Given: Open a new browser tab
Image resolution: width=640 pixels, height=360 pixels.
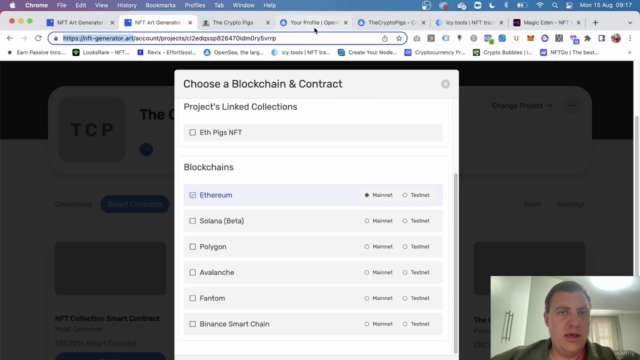Looking at the screenshot, I should coord(595,23).
